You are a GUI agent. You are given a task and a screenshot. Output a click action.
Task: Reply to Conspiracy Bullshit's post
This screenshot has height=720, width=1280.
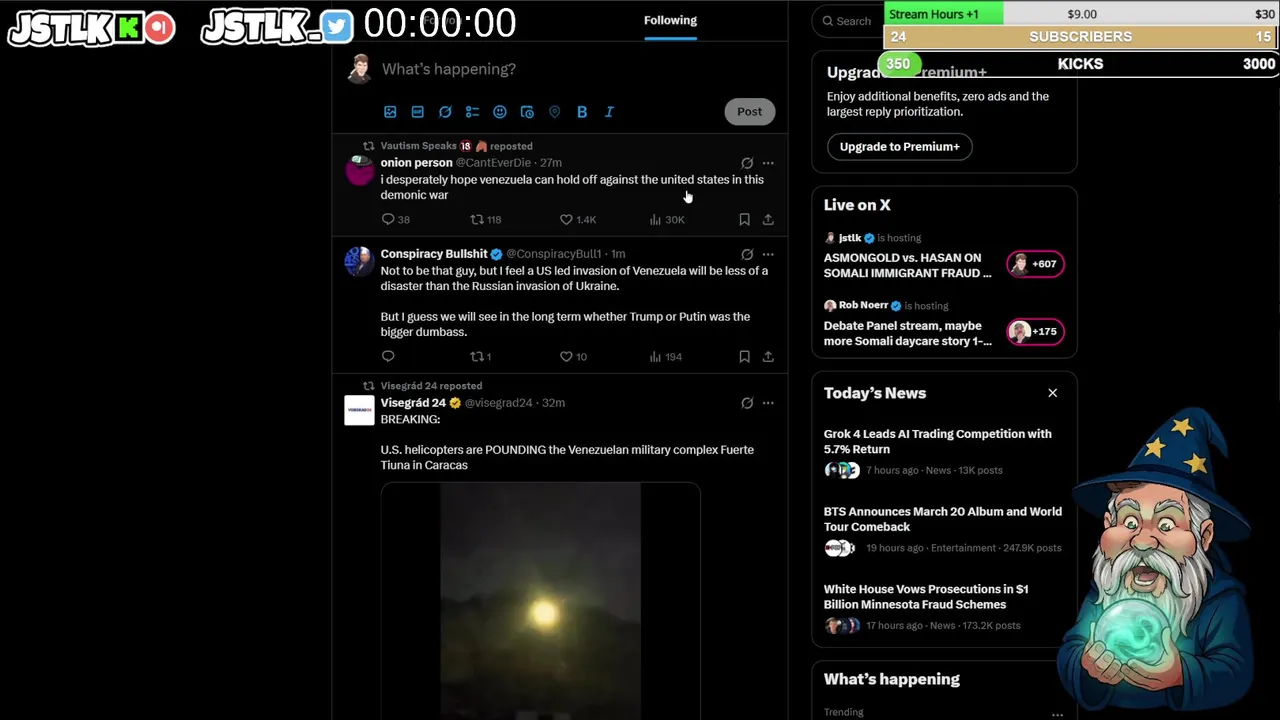[388, 356]
